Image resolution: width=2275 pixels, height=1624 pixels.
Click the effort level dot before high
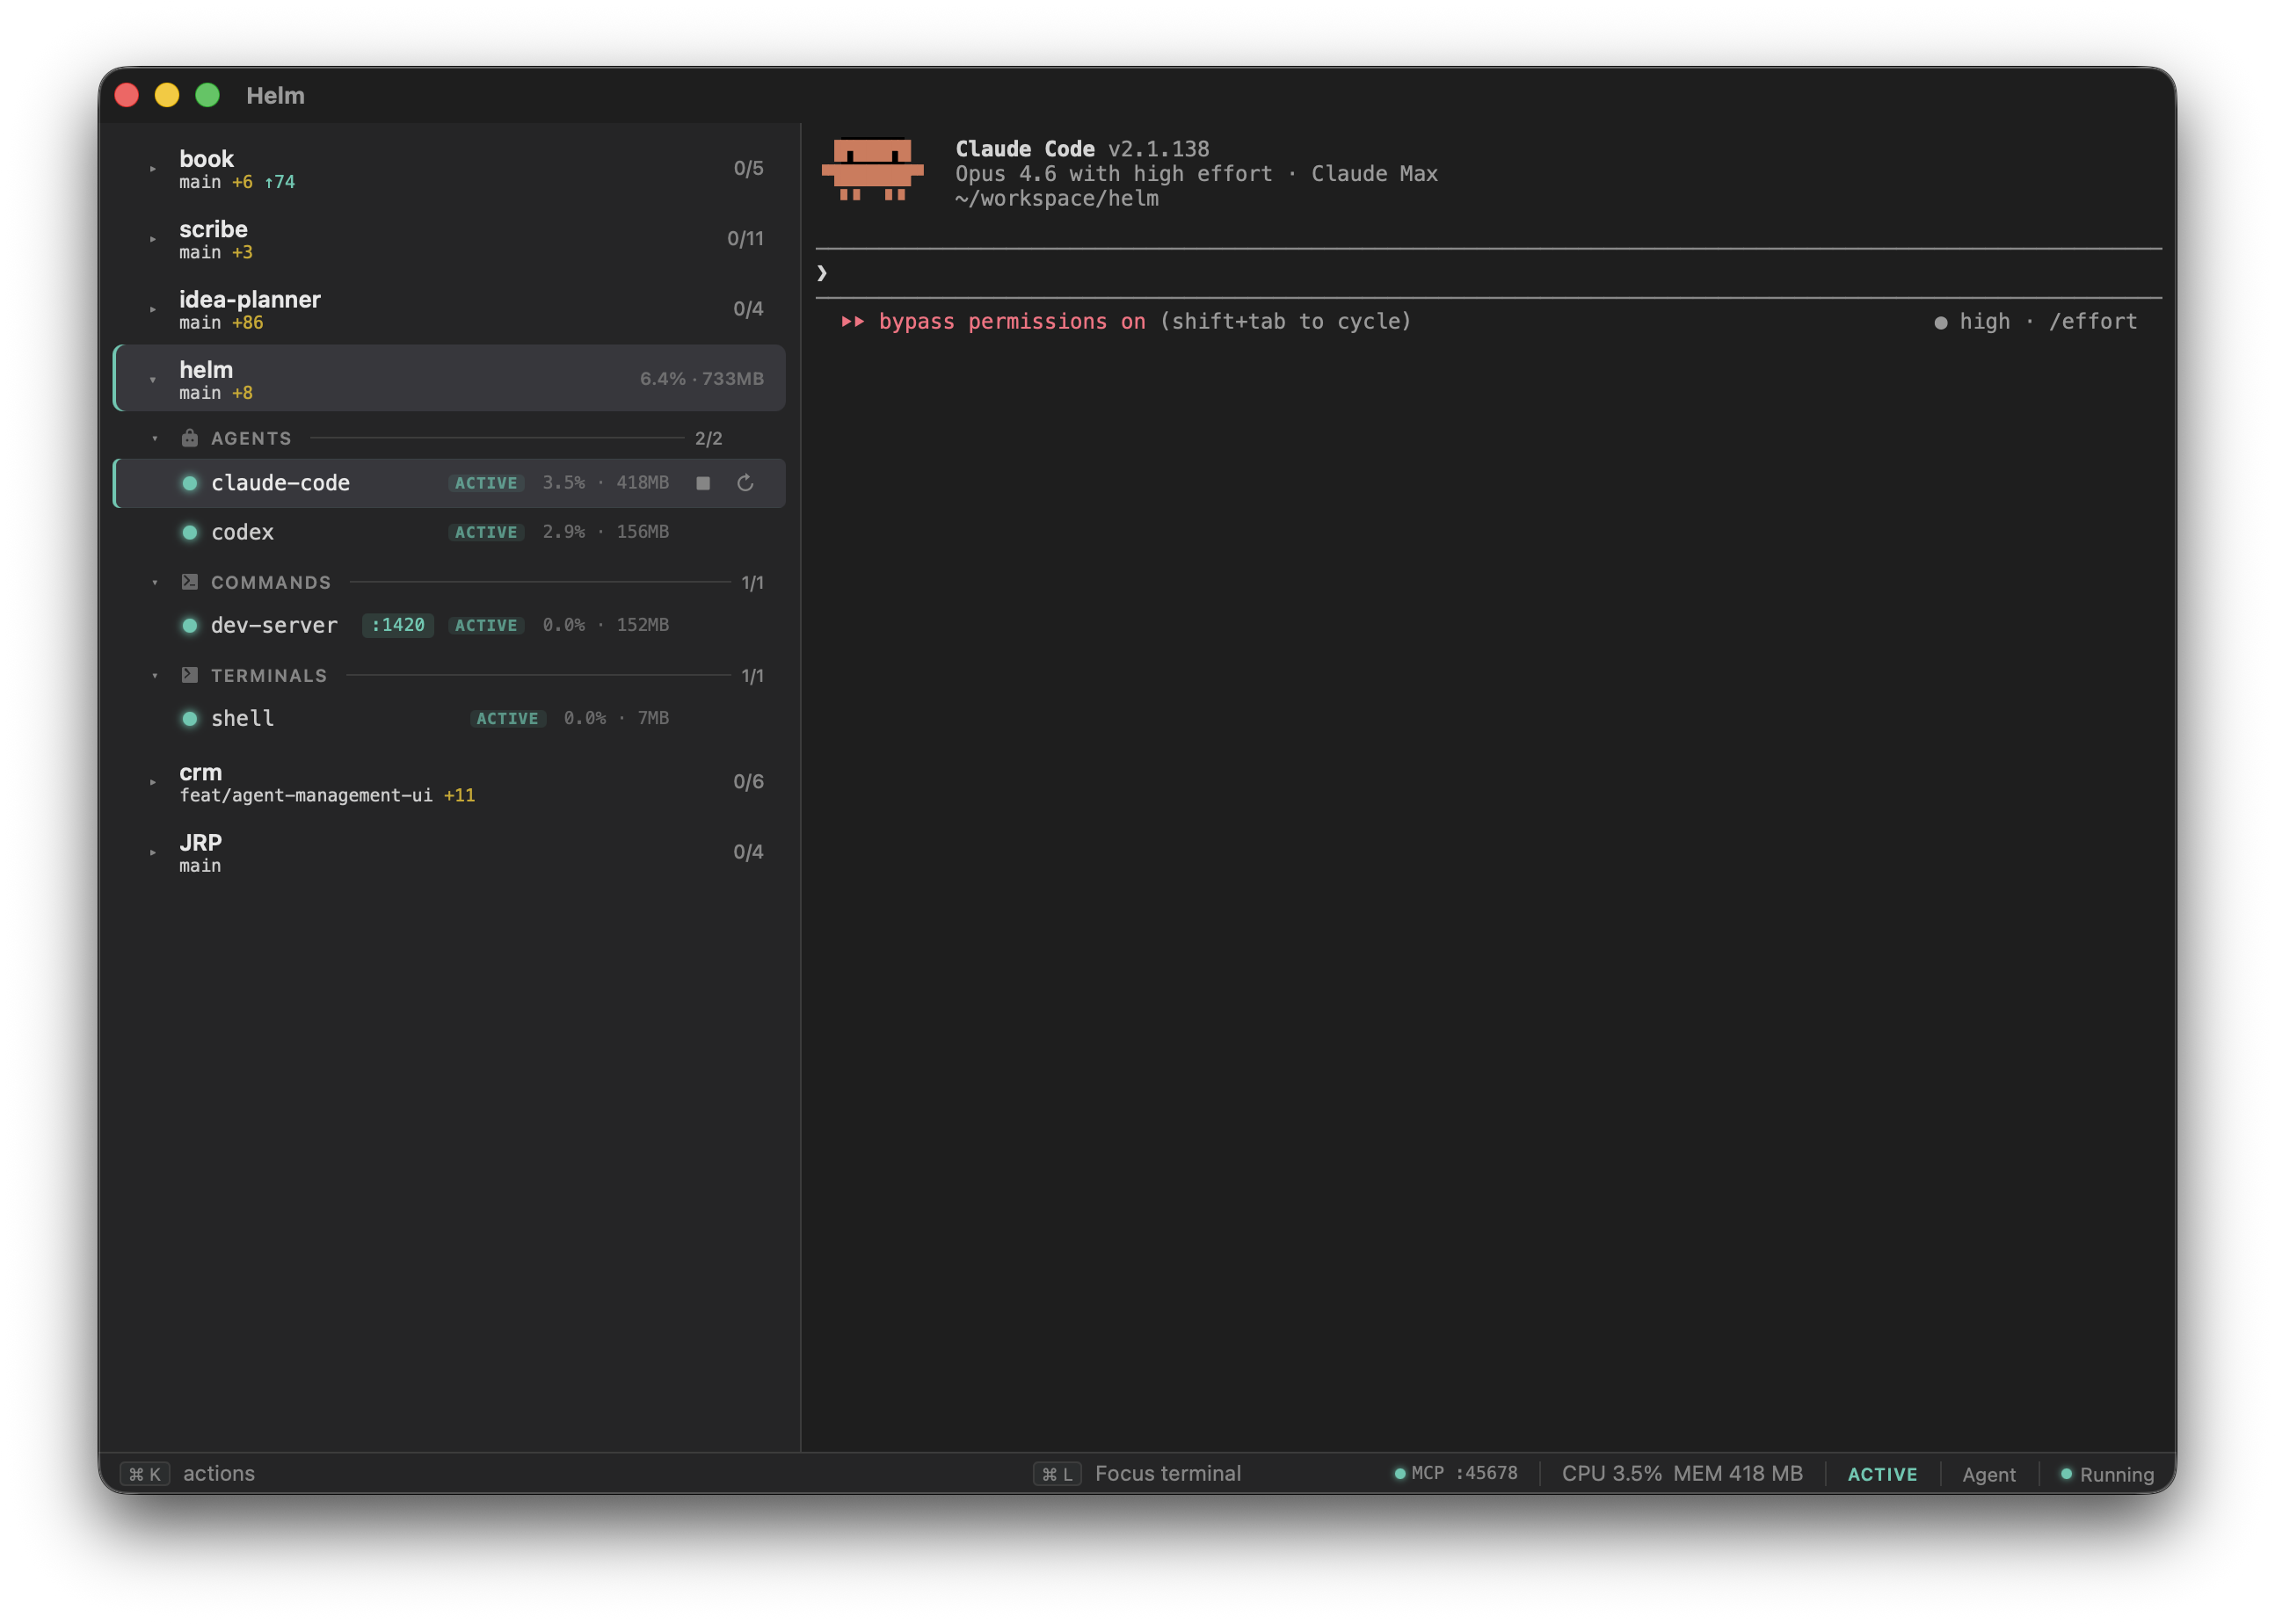1940,322
